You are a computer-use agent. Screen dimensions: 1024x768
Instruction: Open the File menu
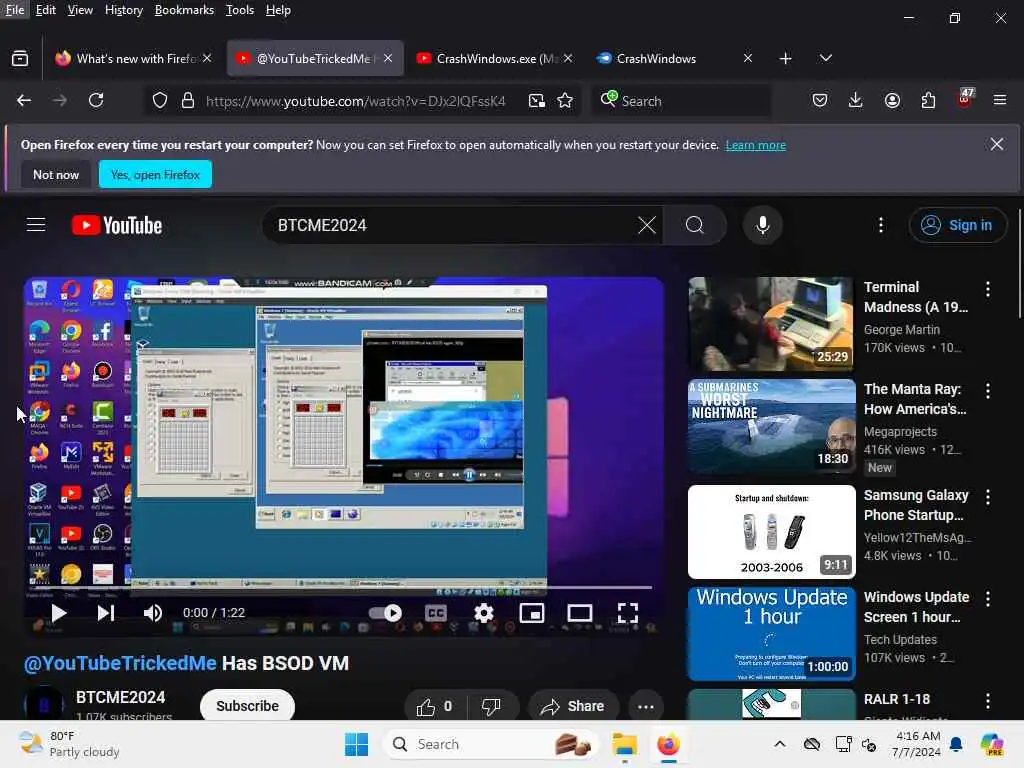tap(14, 10)
